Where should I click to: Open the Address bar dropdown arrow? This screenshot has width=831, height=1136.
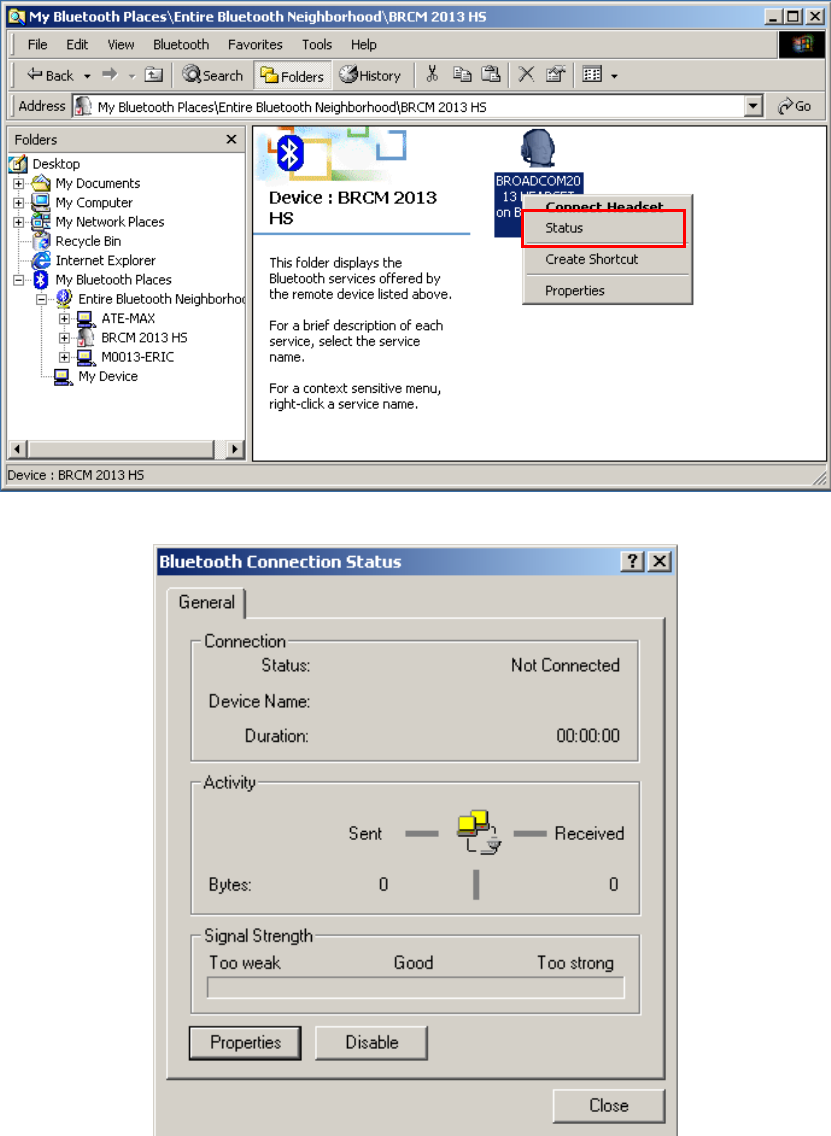click(753, 106)
